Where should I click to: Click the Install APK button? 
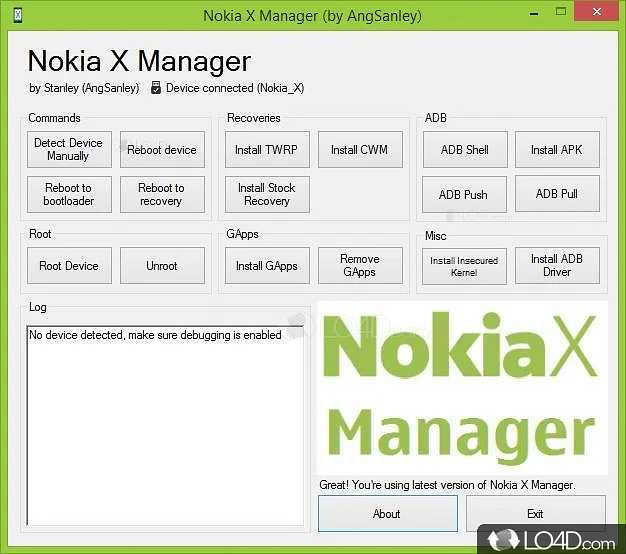557,149
